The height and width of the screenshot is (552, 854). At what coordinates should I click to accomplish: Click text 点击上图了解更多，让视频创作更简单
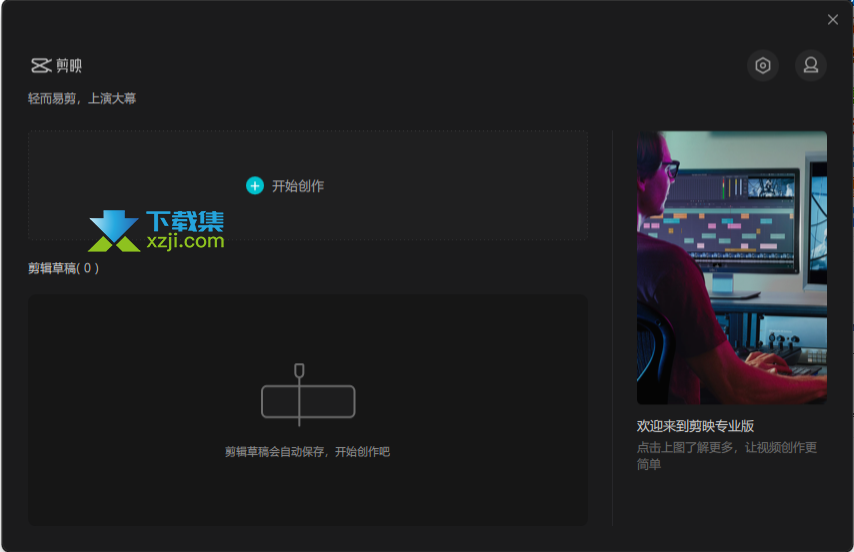[x=727, y=456]
